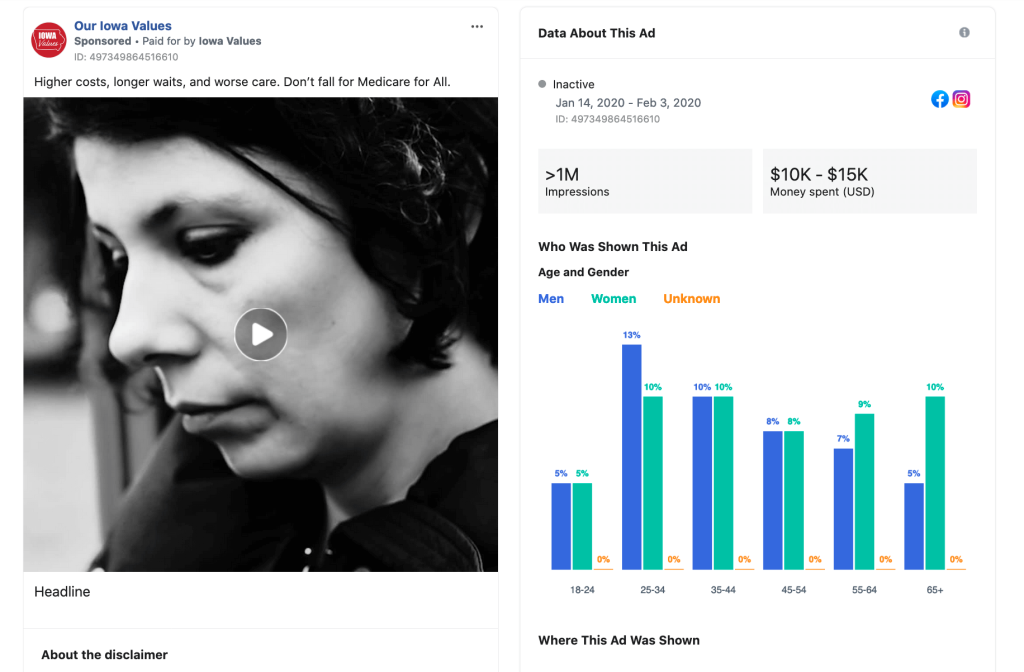
Task: Toggle the Unknown legend filter
Action: click(x=691, y=298)
